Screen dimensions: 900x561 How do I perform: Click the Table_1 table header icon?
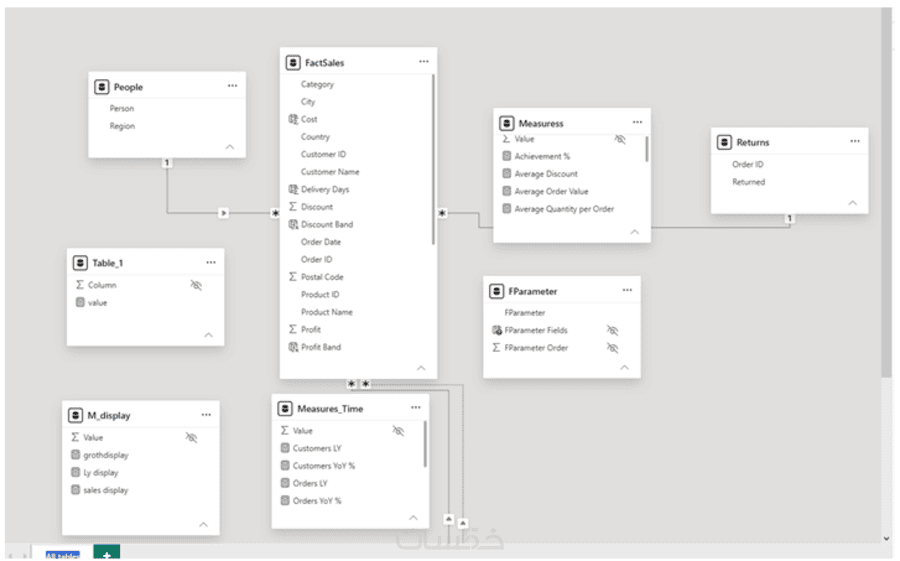[80, 263]
